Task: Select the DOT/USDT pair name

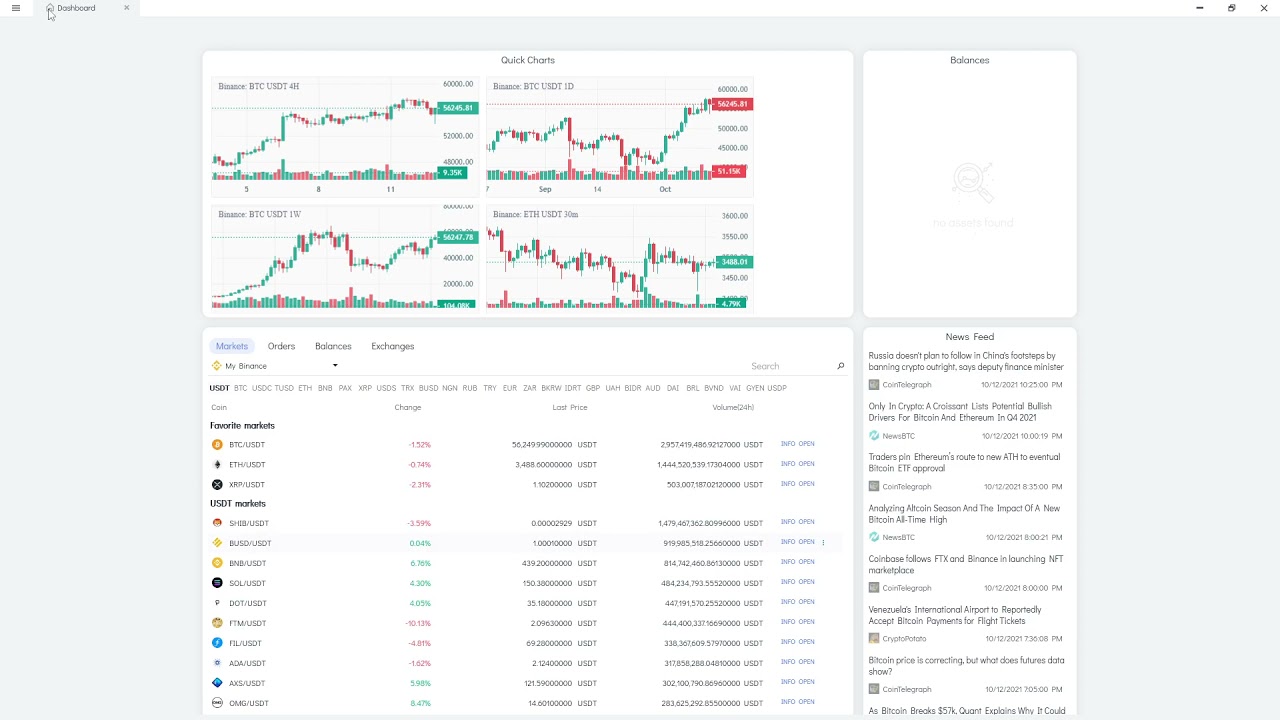Action: pyautogui.click(x=248, y=603)
